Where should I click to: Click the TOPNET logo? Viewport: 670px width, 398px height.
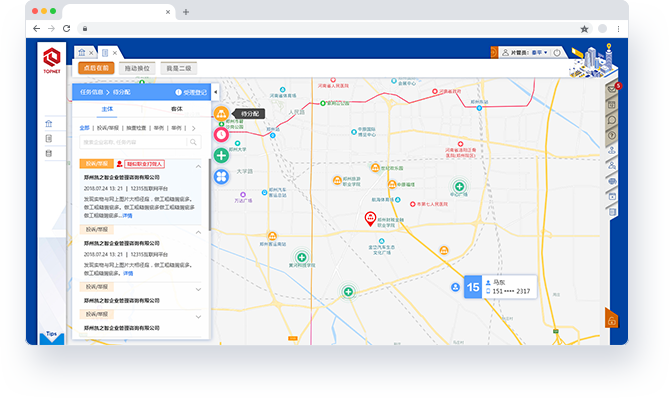(x=52, y=60)
